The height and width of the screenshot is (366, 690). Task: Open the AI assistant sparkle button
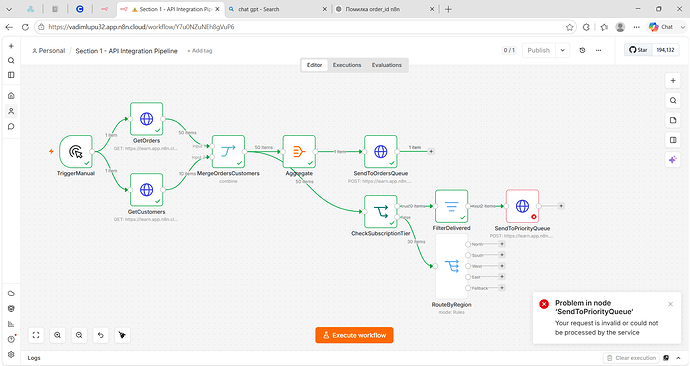(673, 160)
